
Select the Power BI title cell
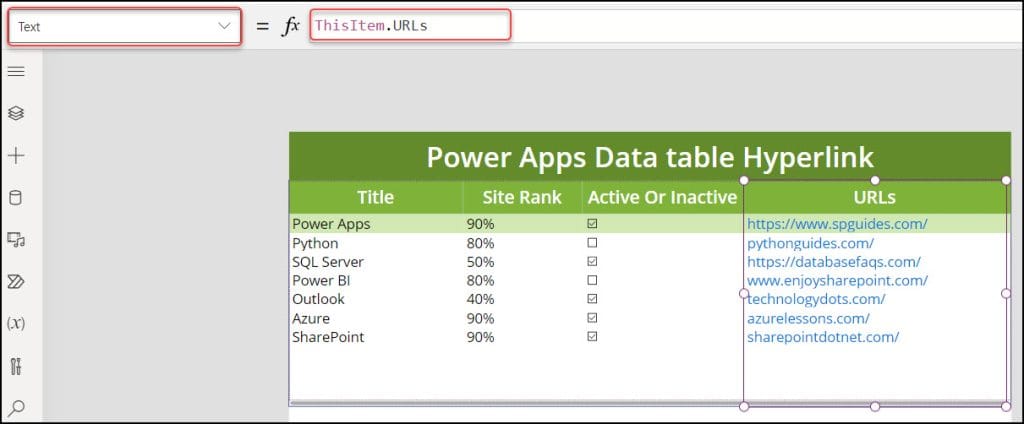[x=319, y=281]
